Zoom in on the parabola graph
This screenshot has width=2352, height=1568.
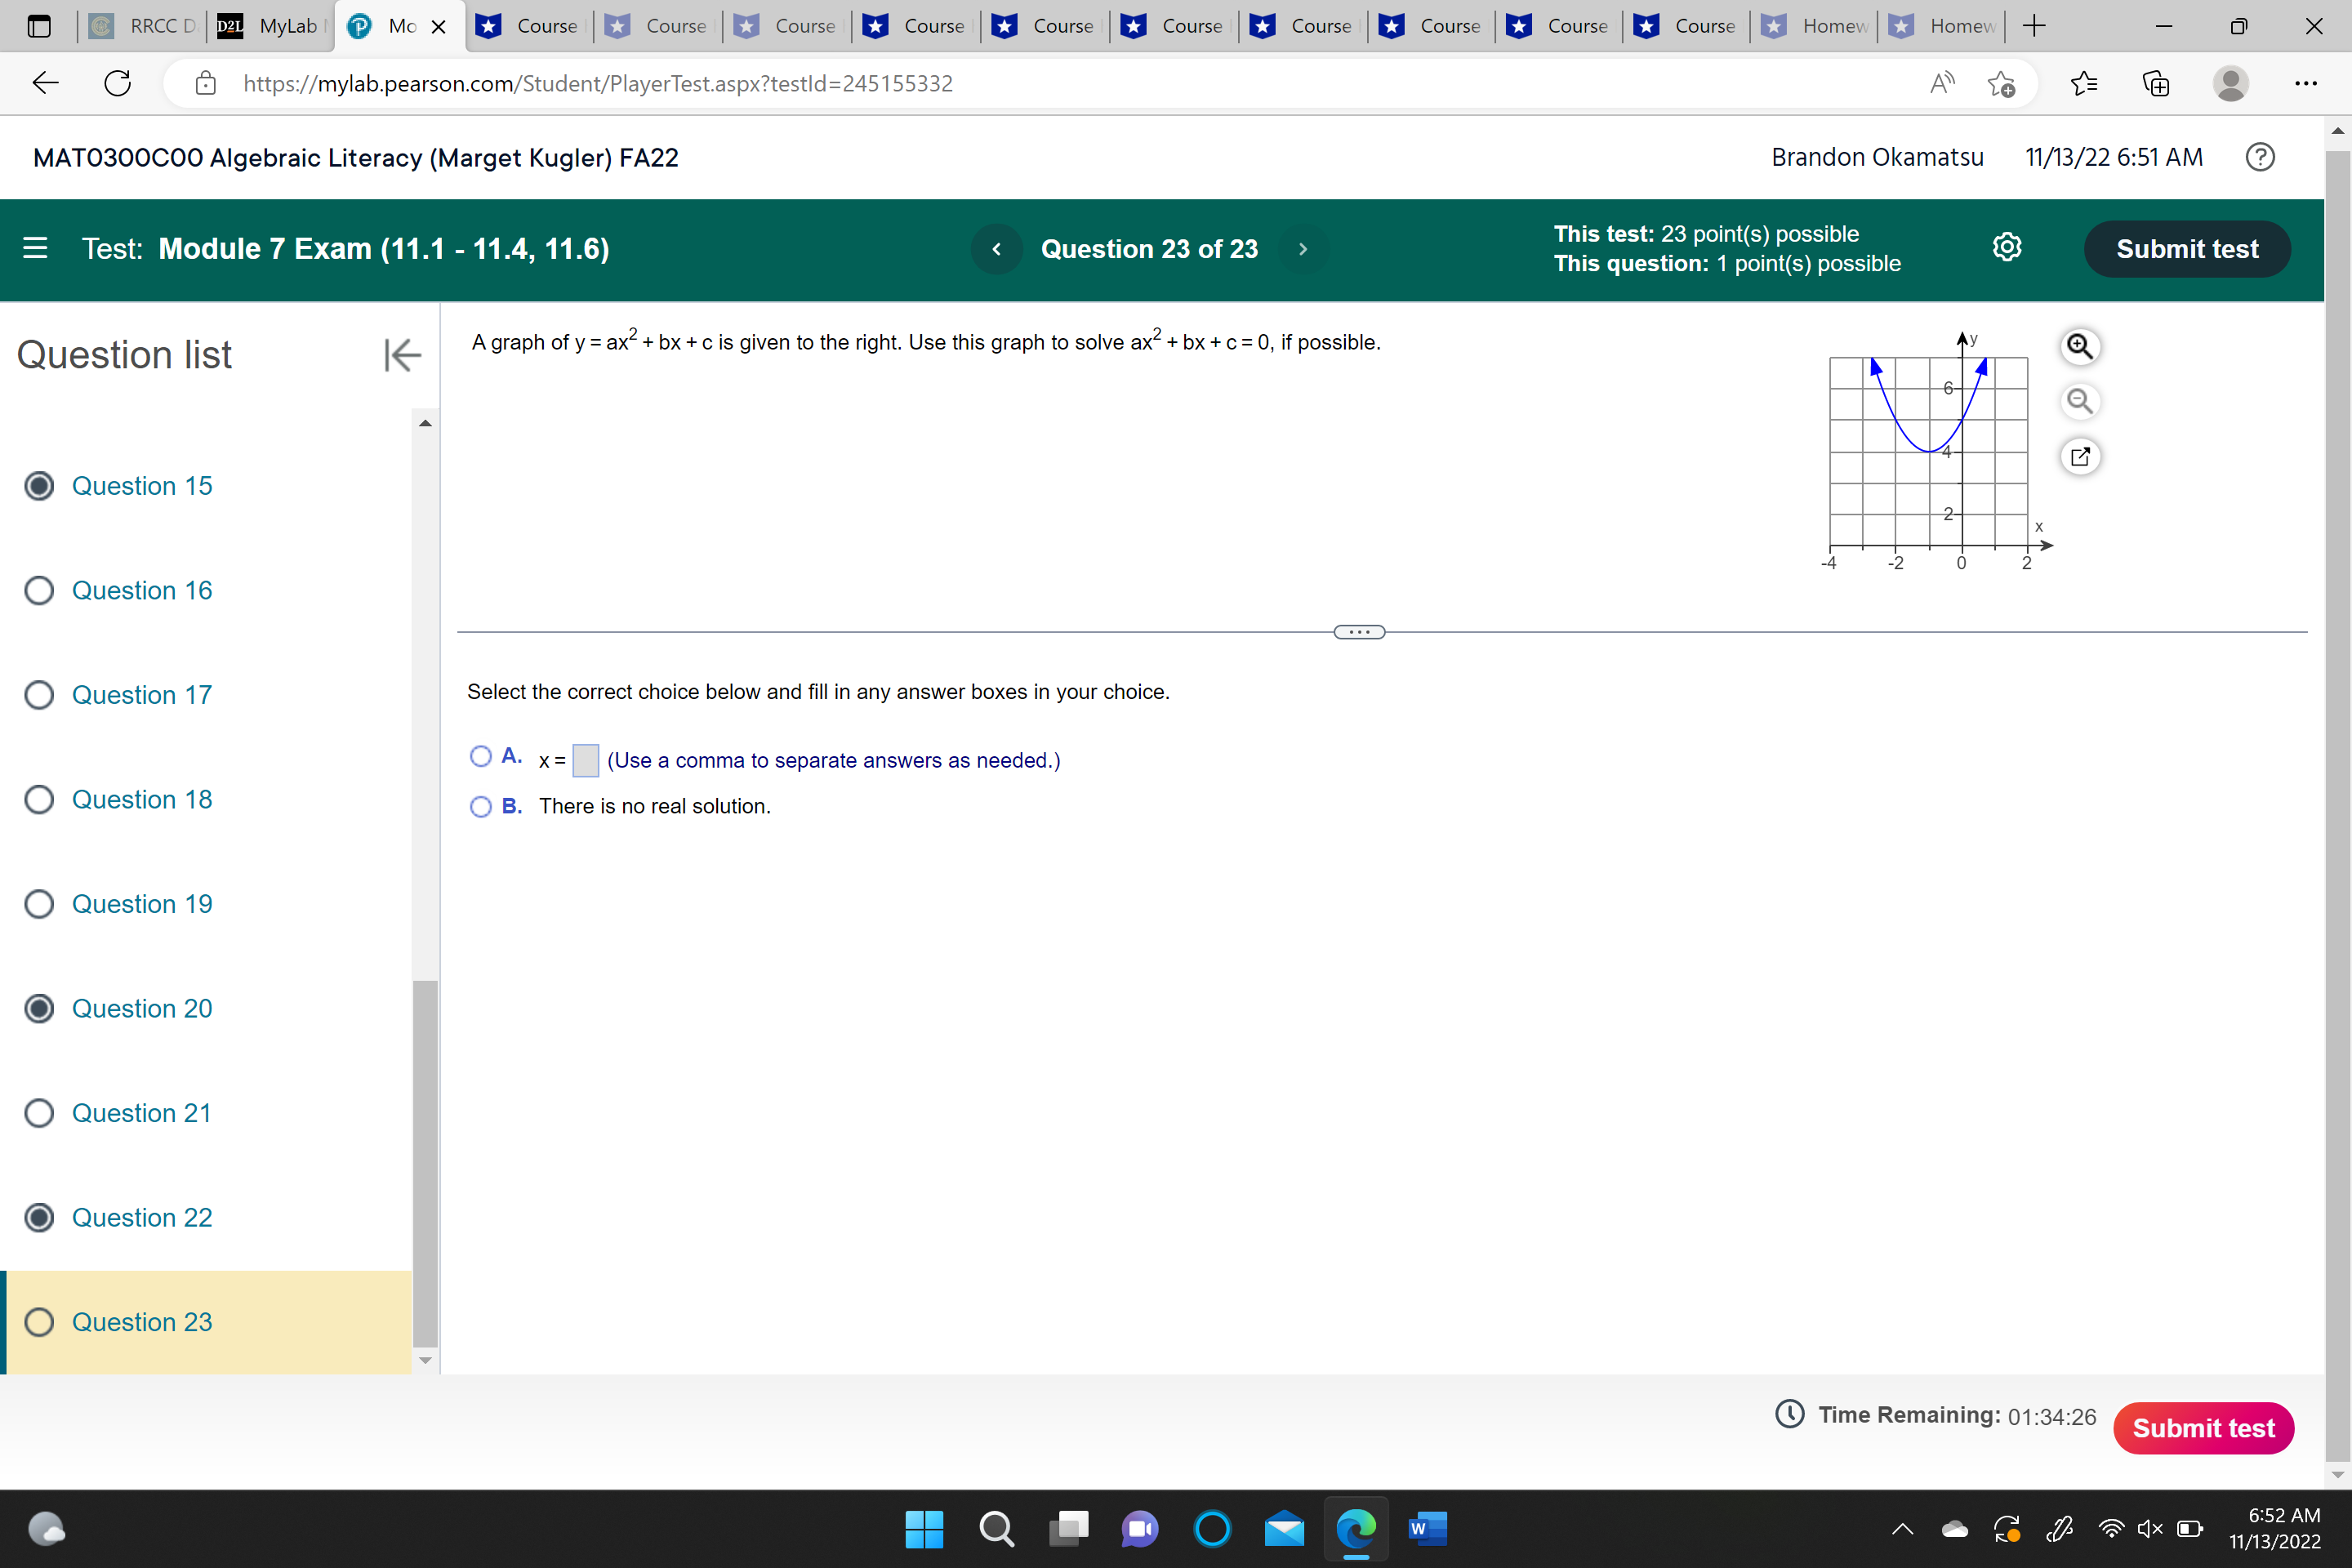point(2079,346)
